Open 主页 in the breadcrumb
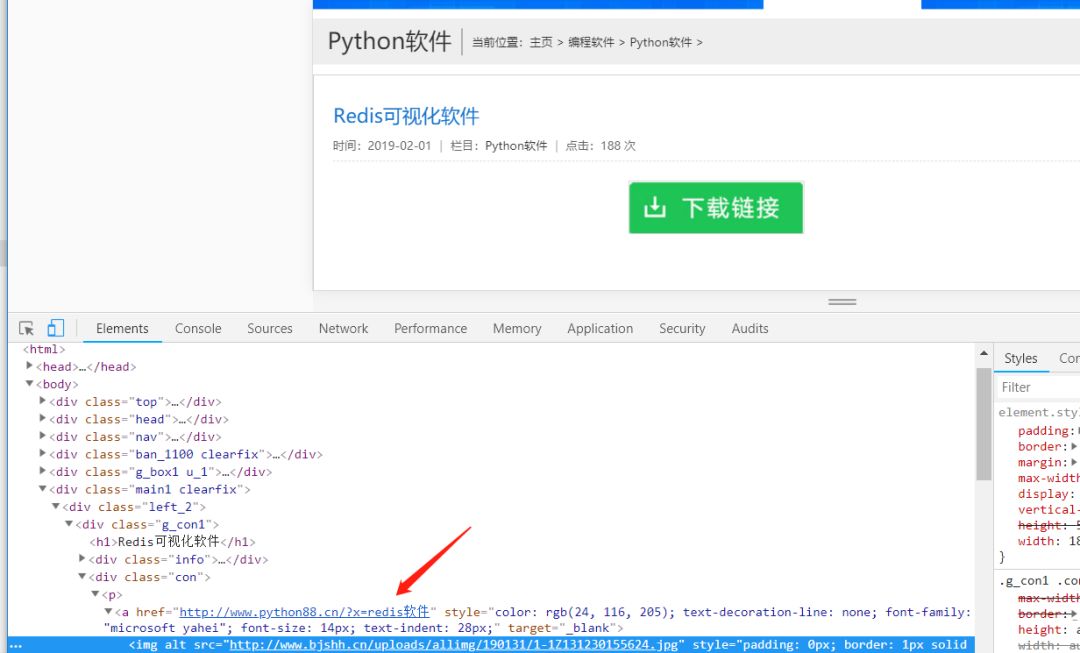Screen dimensions: 1080x653 tap(541, 42)
